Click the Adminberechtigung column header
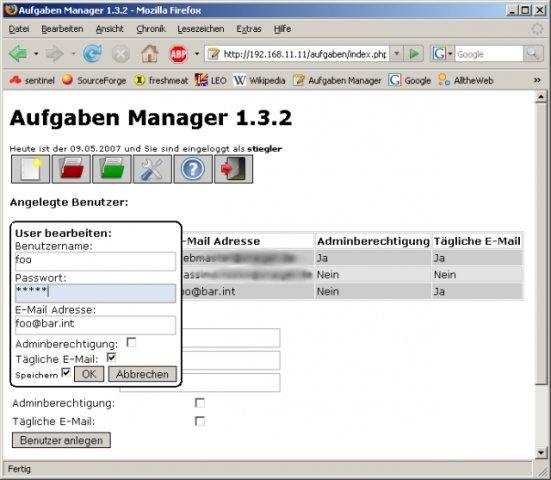The width and height of the screenshot is (551, 480). (373, 241)
